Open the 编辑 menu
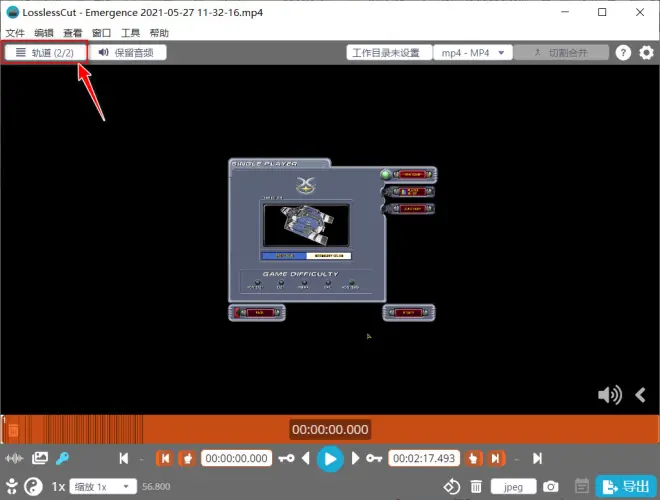The image size is (660, 500). (x=44, y=33)
